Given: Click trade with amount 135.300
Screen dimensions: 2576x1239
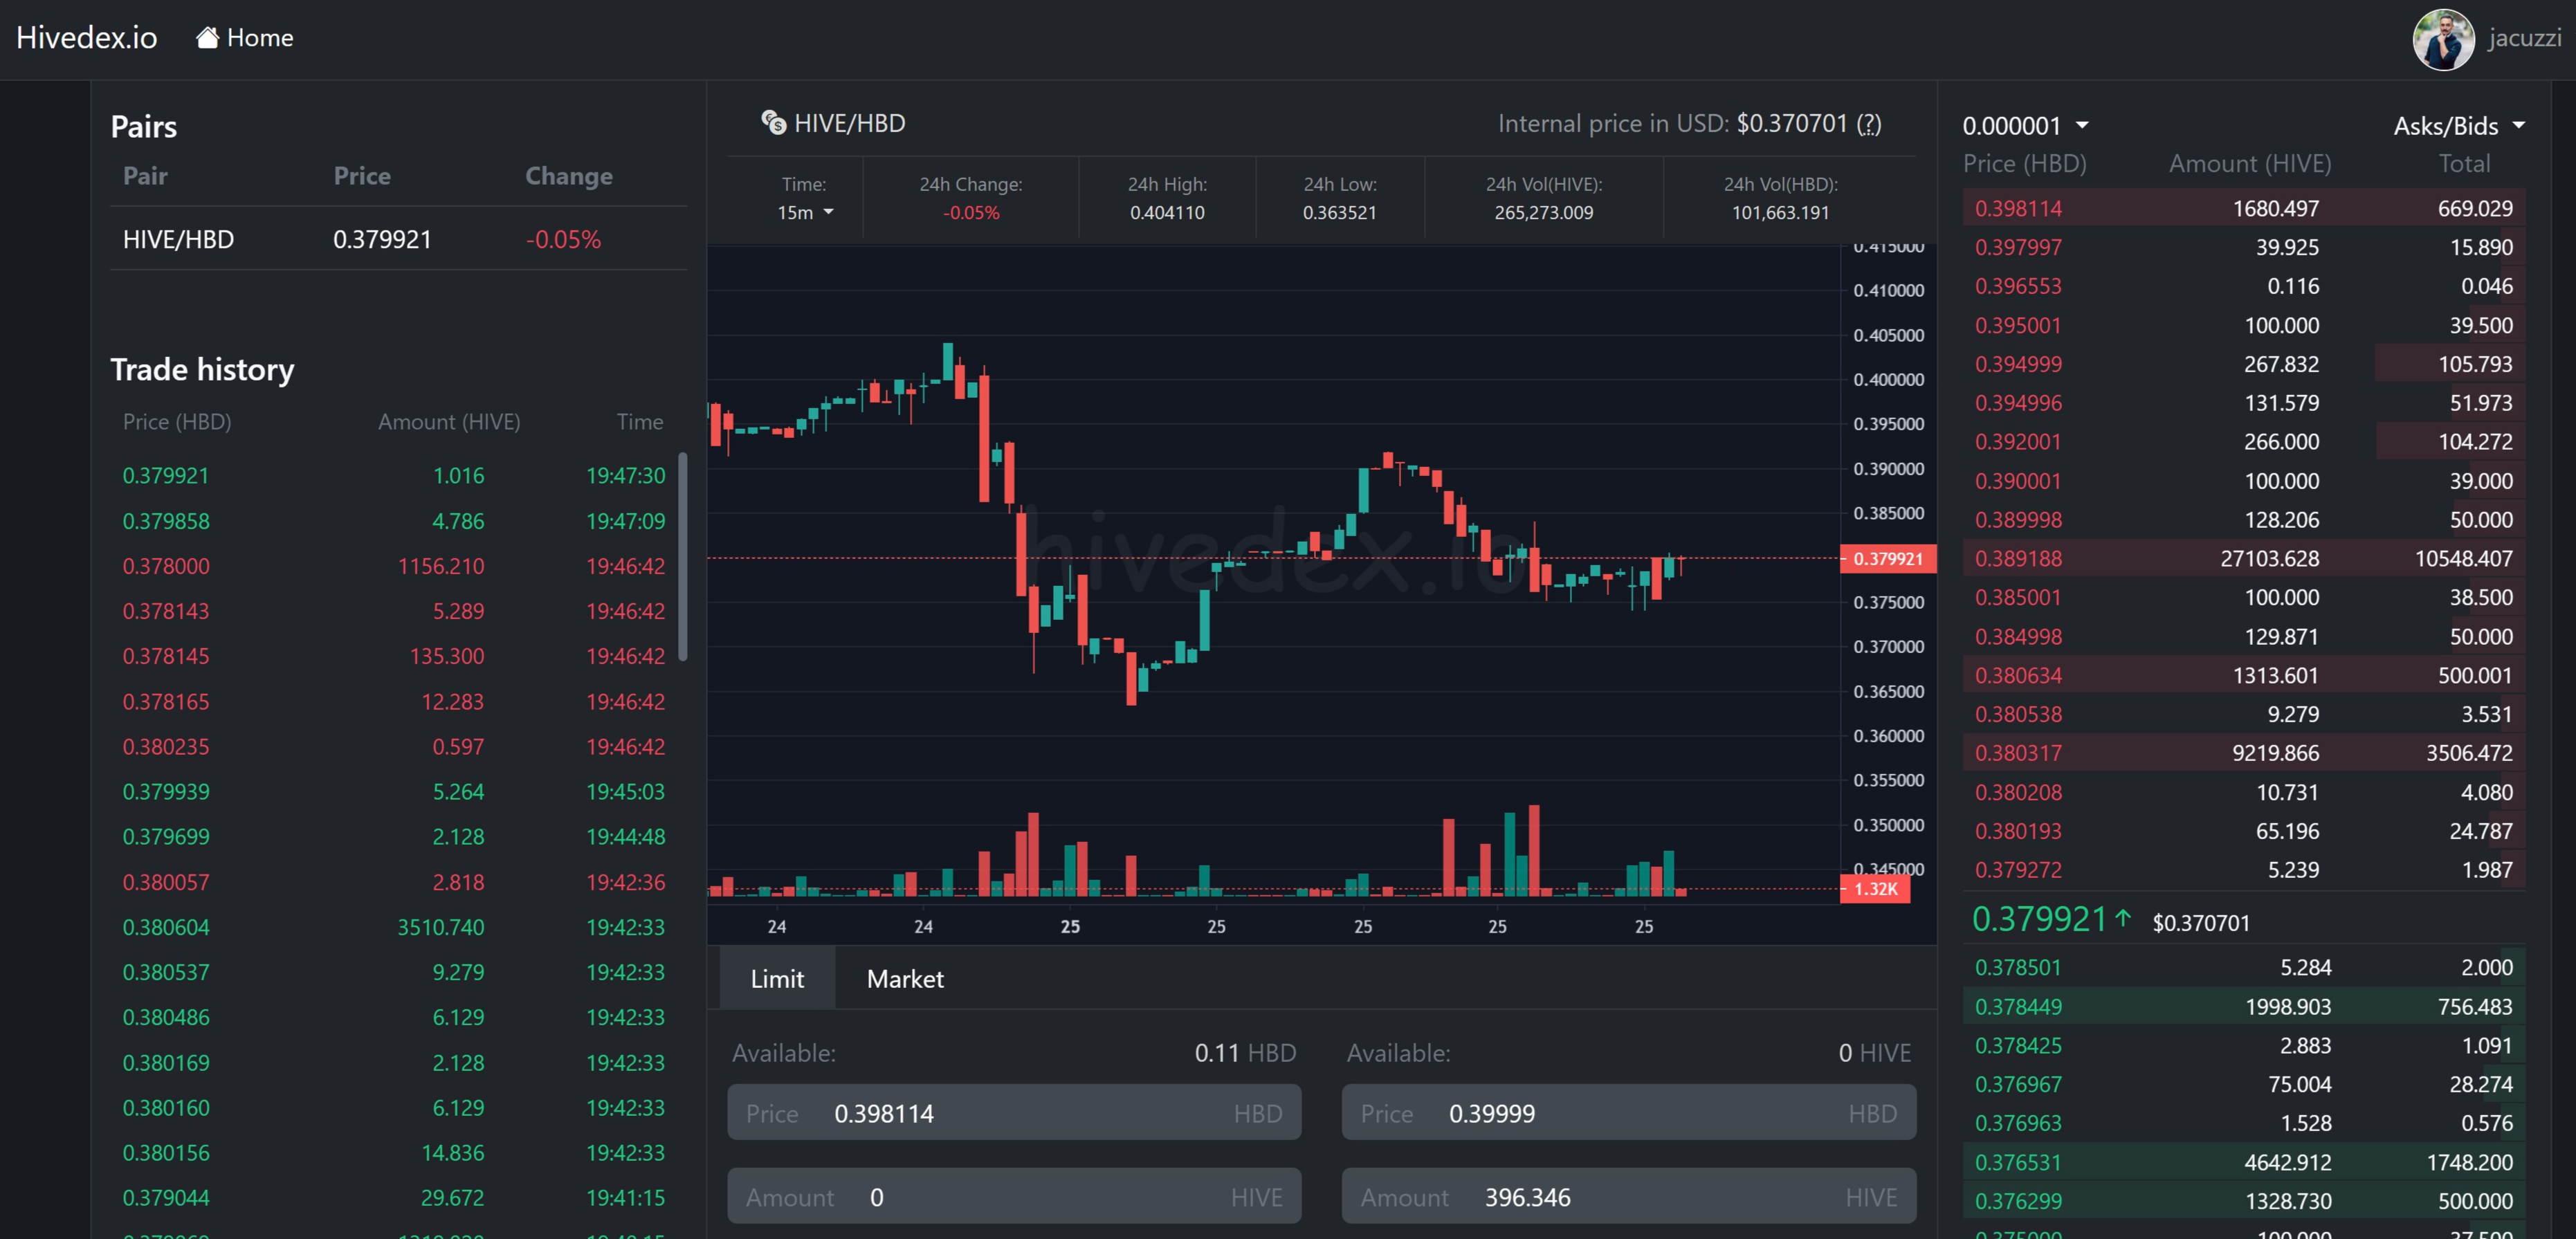Looking at the screenshot, I should (x=394, y=656).
